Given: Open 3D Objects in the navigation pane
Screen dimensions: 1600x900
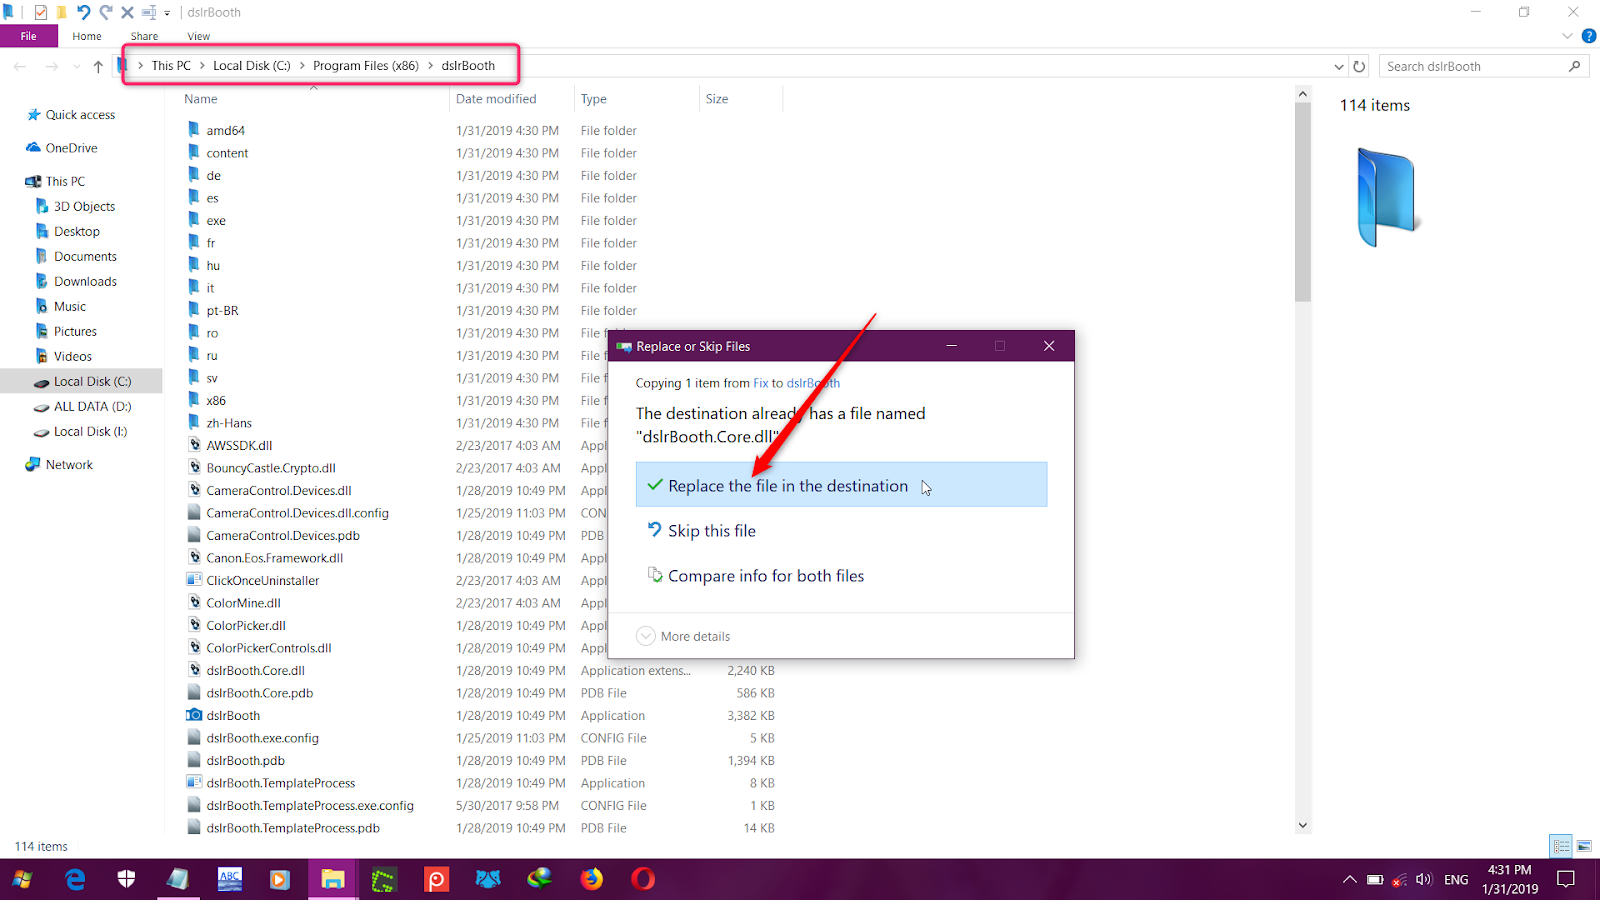Looking at the screenshot, I should (84, 206).
